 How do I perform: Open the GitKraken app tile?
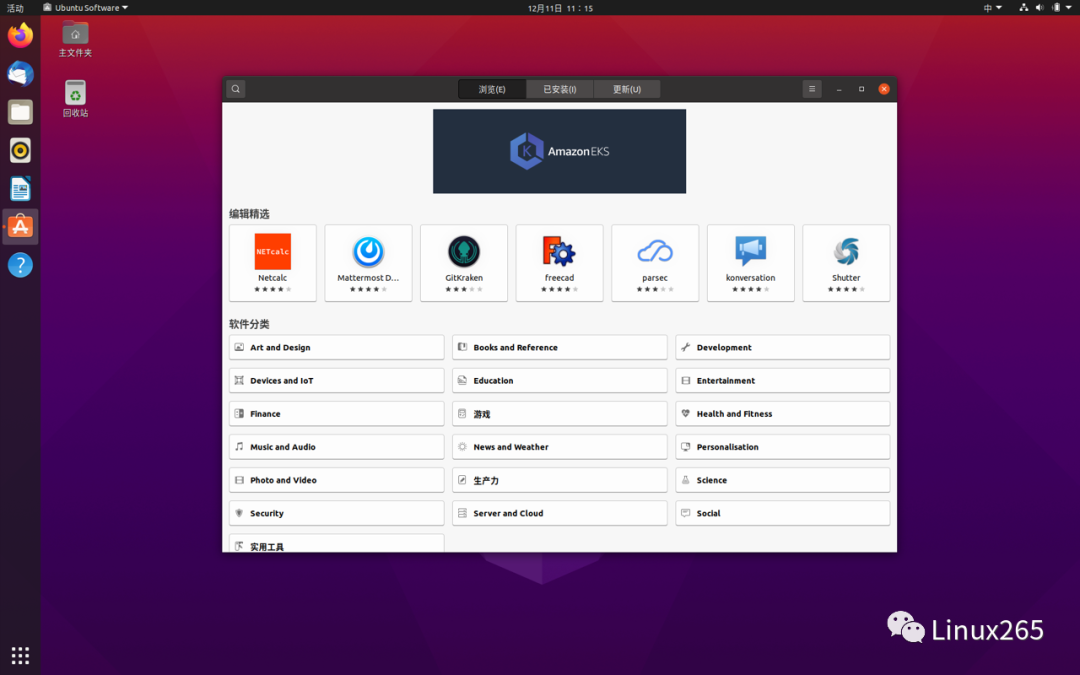(x=464, y=263)
